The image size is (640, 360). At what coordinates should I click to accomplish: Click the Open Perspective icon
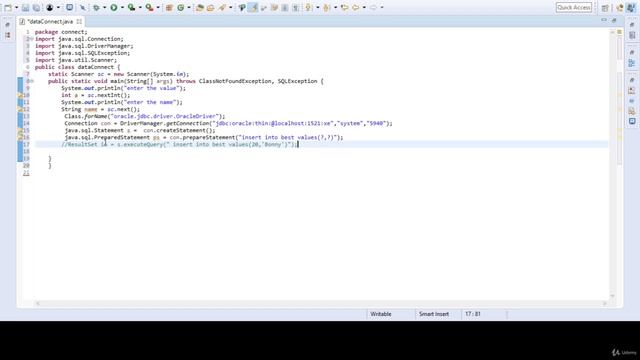pyautogui.click(x=605, y=8)
